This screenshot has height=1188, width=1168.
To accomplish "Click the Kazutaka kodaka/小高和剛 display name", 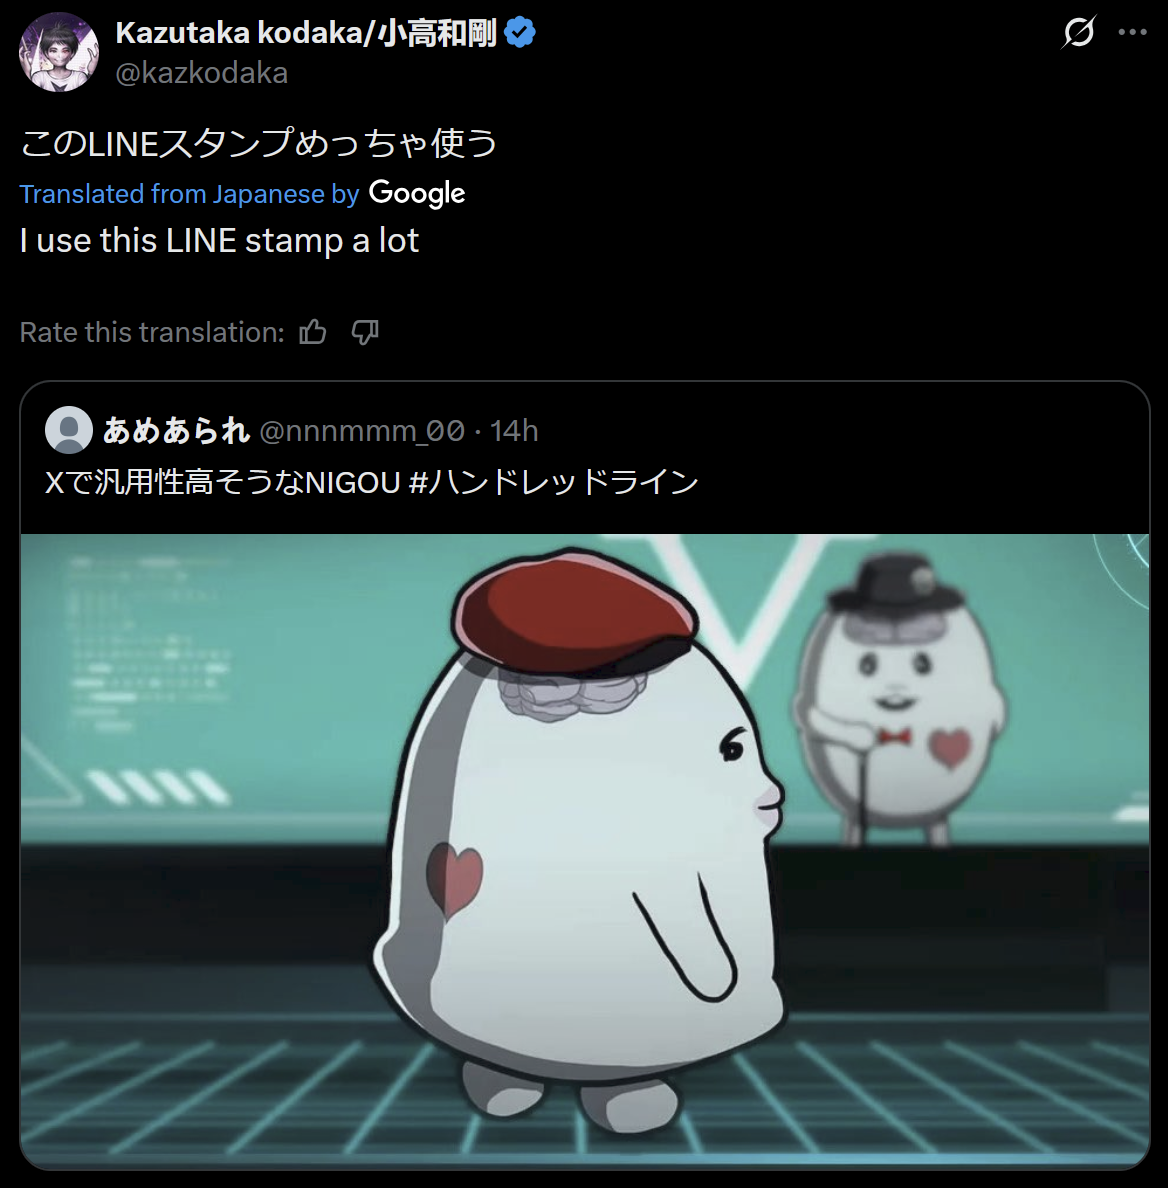I will (306, 33).
